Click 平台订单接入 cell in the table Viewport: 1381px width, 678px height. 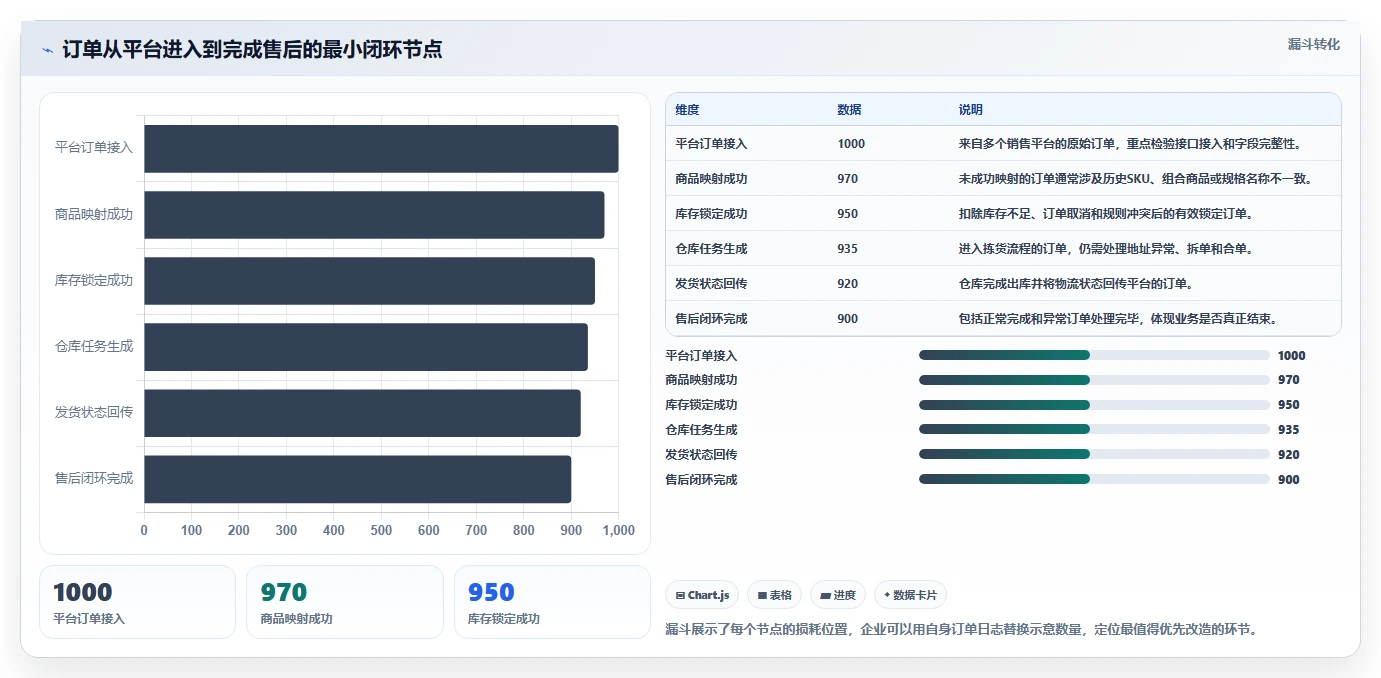[x=711, y=144]
